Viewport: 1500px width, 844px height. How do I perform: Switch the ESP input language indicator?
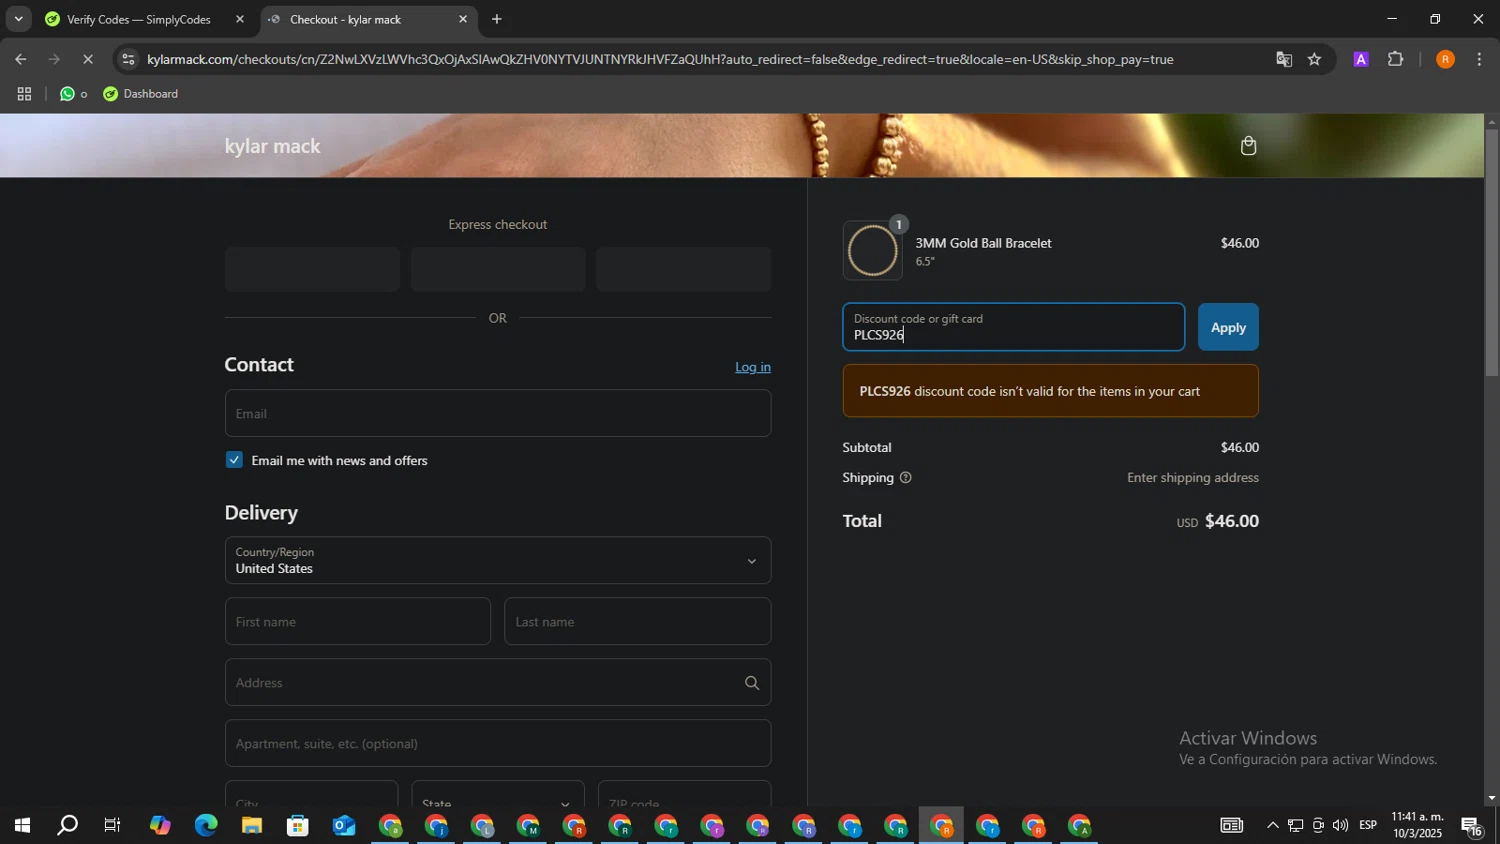pyautogui.click(x=1368, y=826)
